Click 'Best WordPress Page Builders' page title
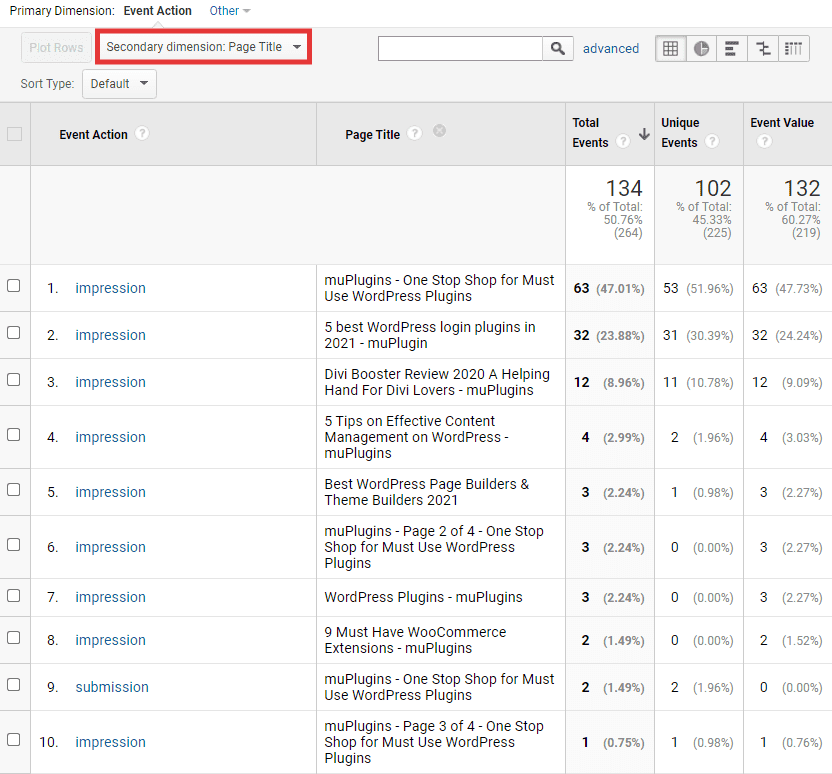 pyautogui.click(x=427, y=492)
